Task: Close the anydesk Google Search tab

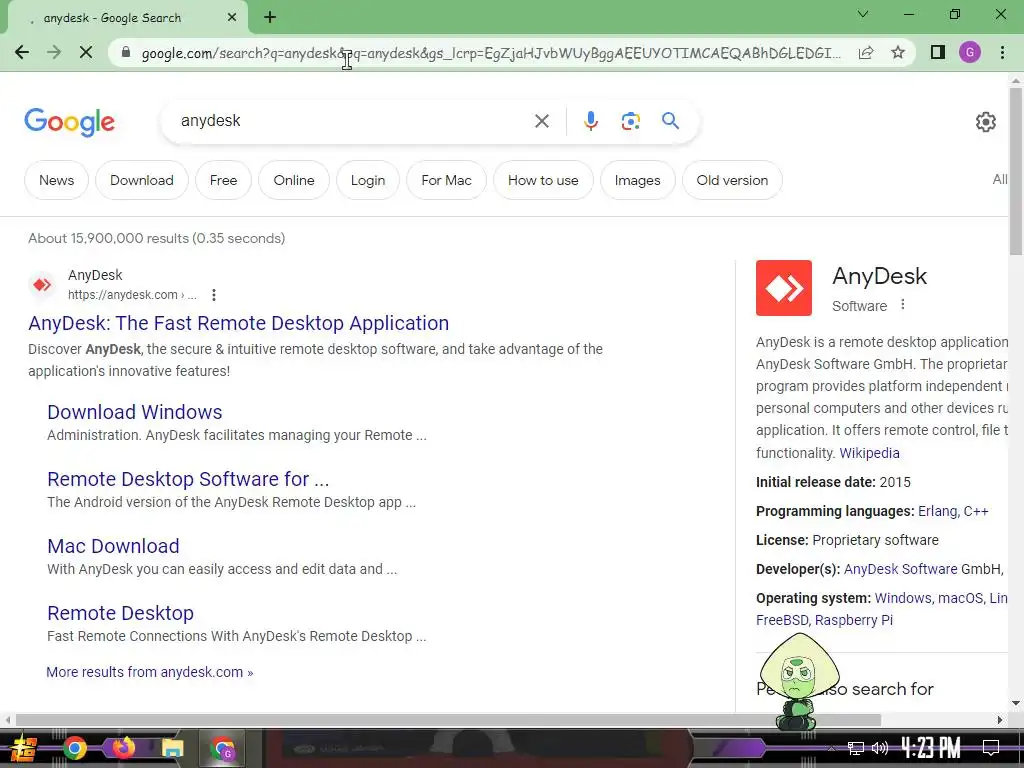Action: pos(232,18)
